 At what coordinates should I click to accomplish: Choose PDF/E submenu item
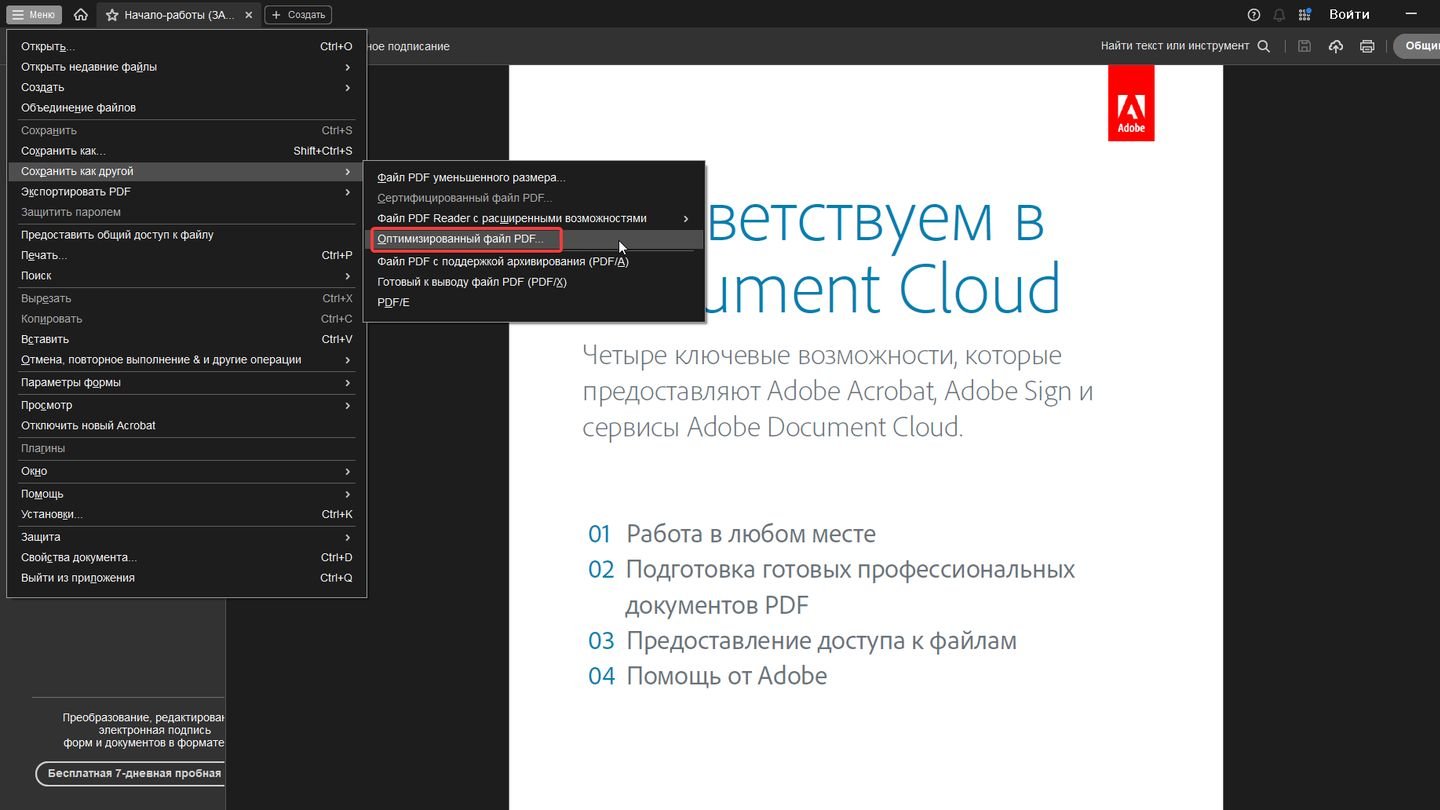[534, 302]
